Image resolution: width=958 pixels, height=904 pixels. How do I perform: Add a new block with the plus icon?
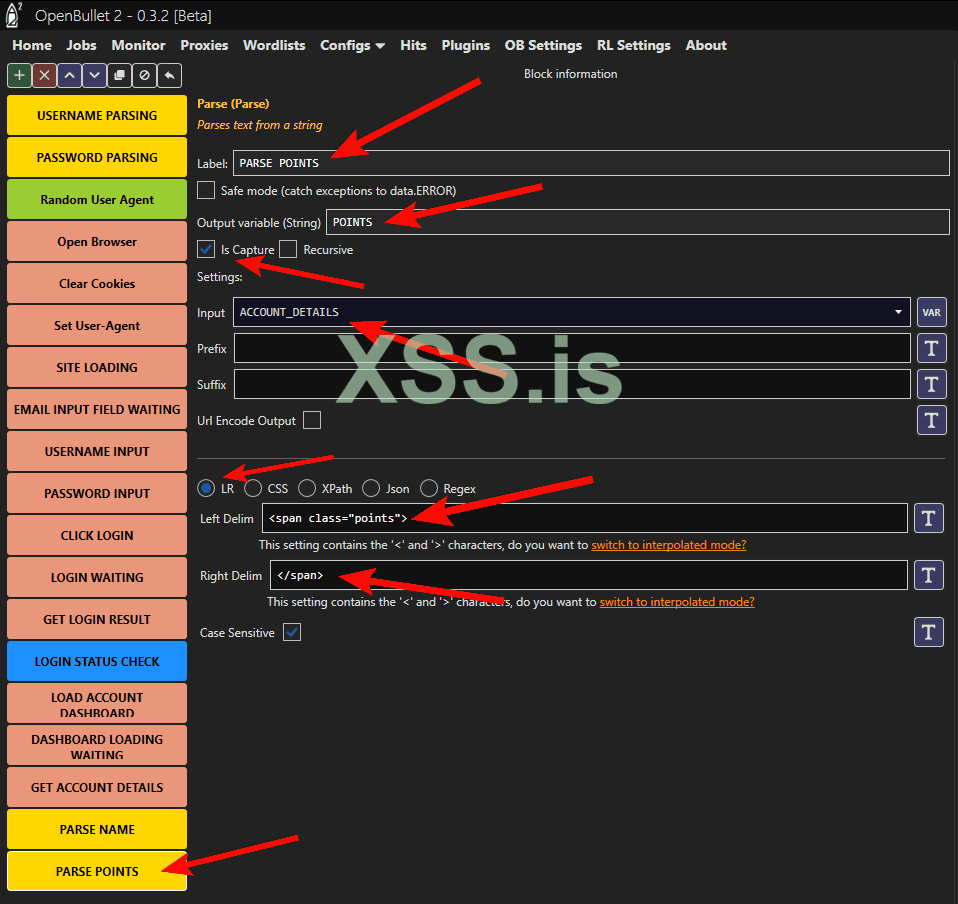(x=20, y=76)
